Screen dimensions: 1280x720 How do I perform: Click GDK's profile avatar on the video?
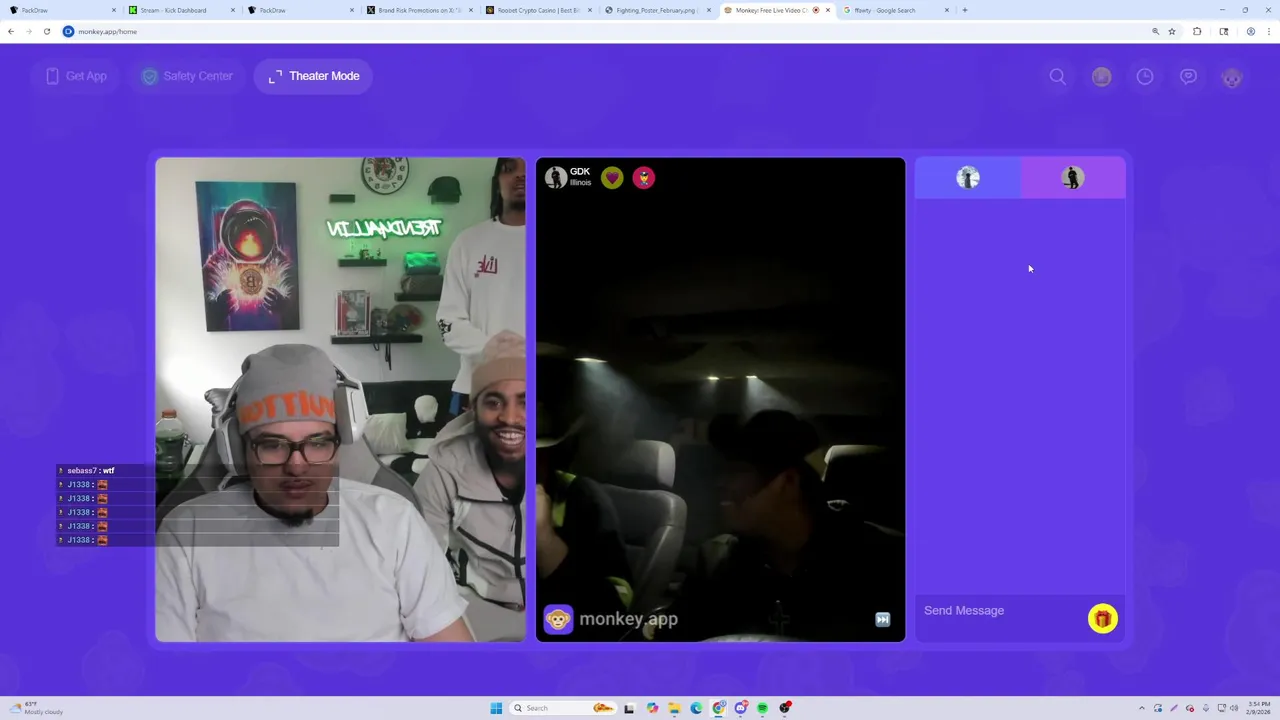coord(555,178)
